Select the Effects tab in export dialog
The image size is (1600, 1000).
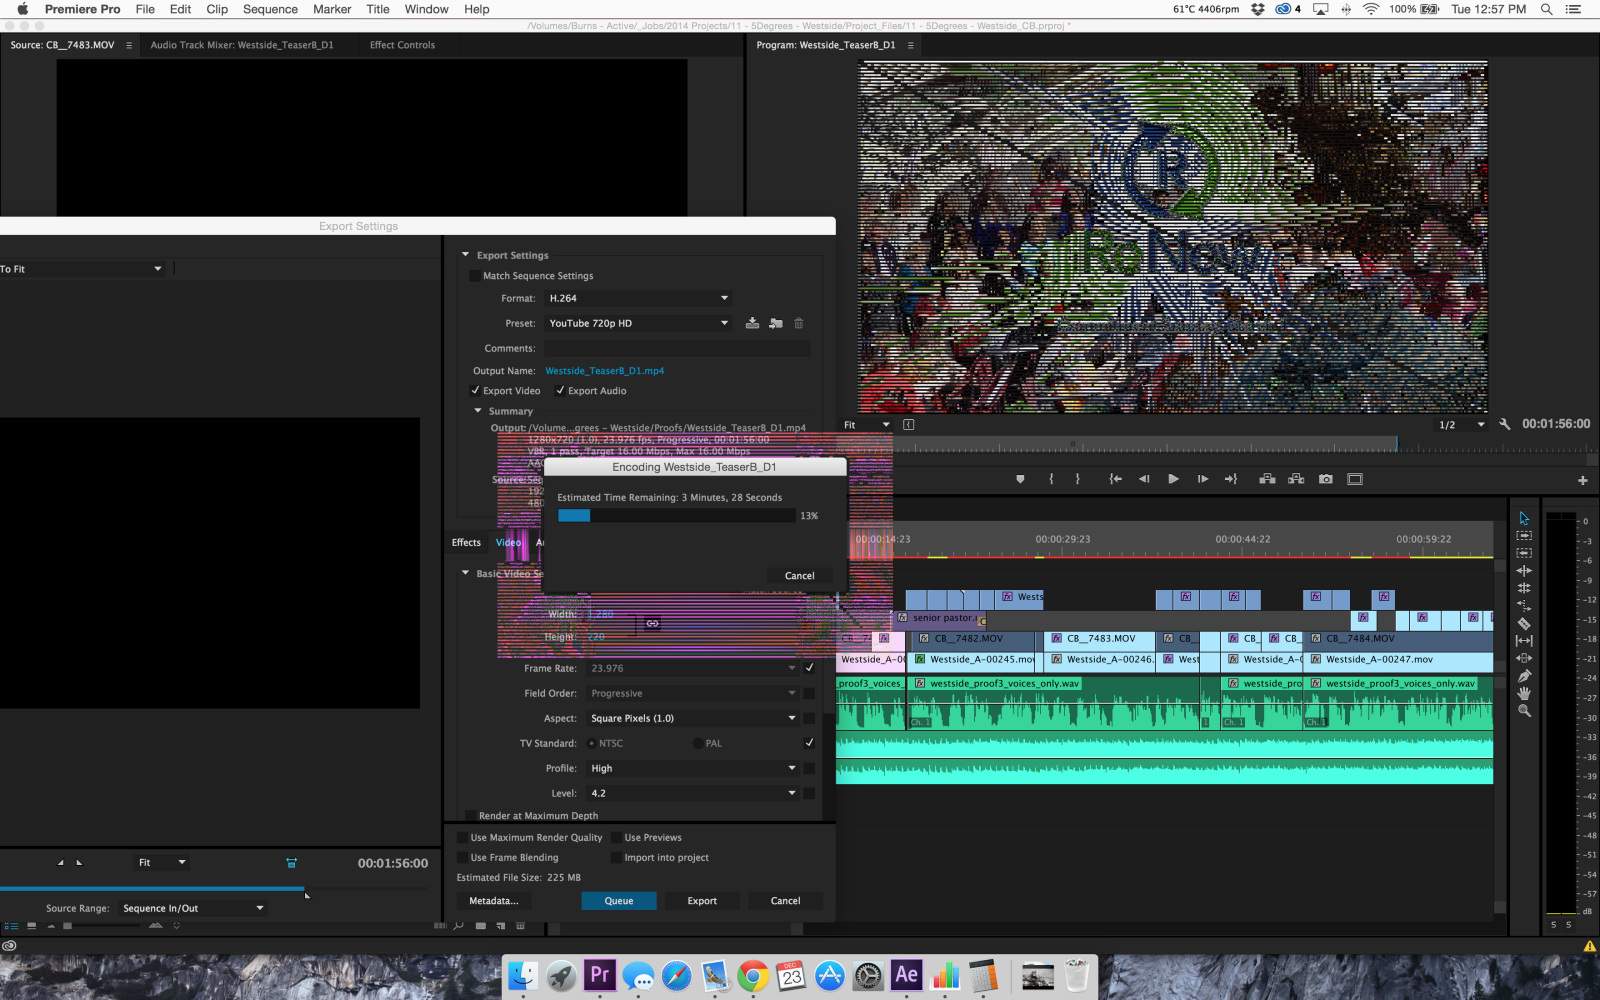(466, 543)
